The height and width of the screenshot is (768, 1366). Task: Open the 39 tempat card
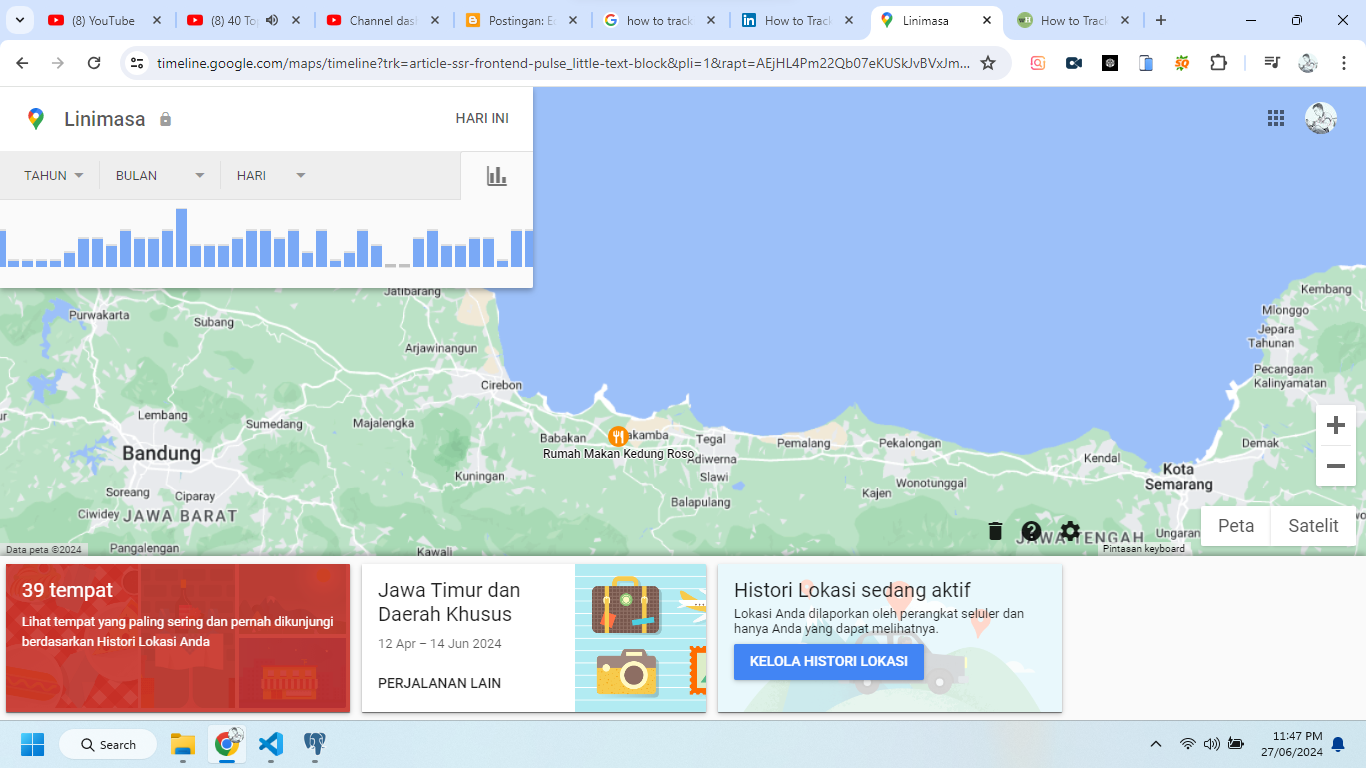[178, 638]
